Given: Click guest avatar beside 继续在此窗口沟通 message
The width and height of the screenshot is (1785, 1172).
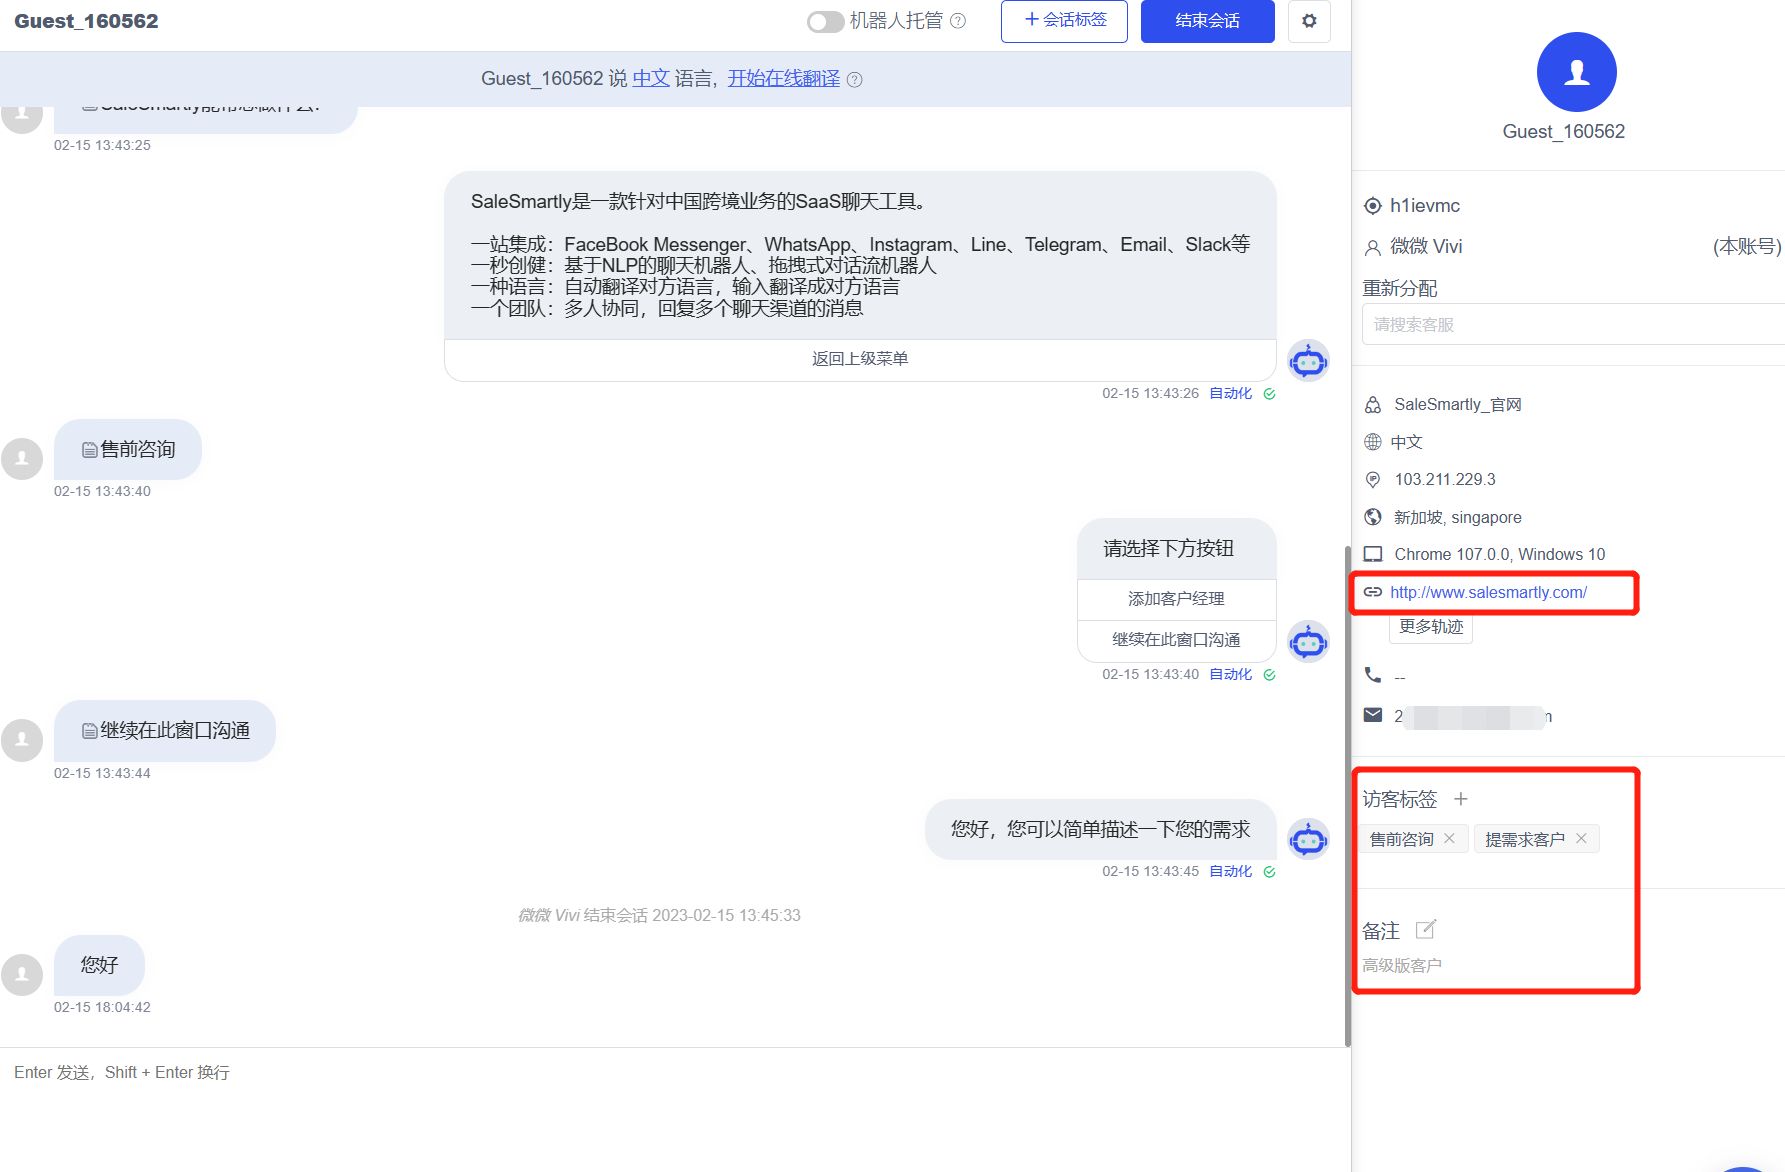Looking at the screenshot, I should click(22, 740).
